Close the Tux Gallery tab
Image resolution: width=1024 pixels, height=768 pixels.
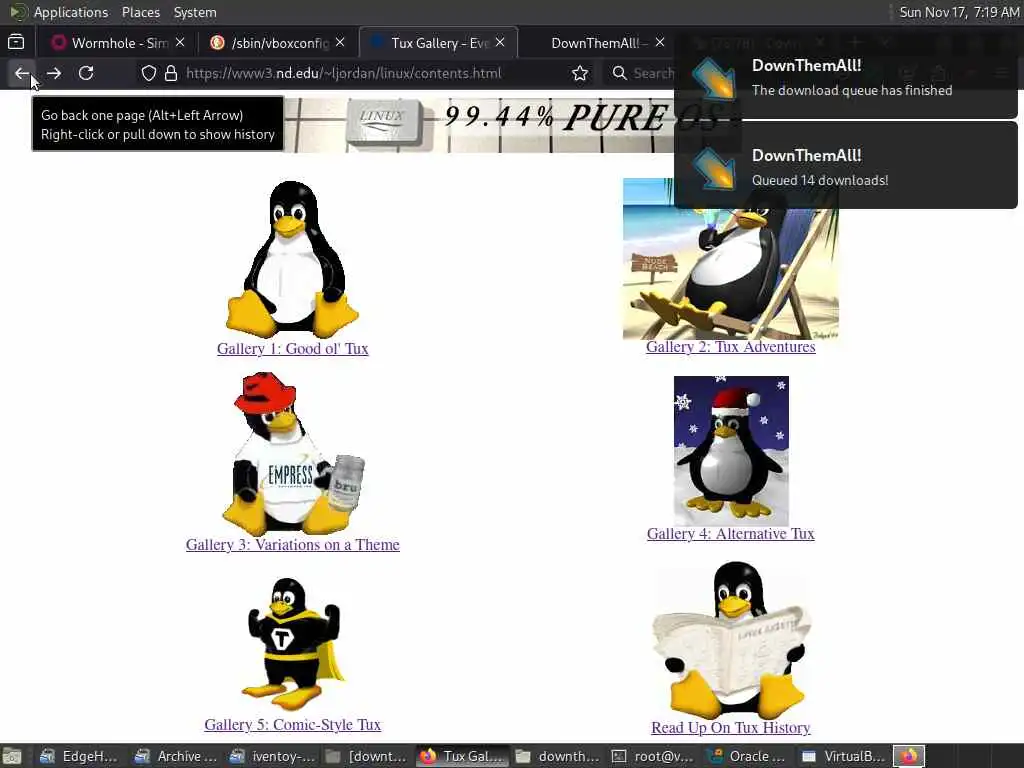500,42
